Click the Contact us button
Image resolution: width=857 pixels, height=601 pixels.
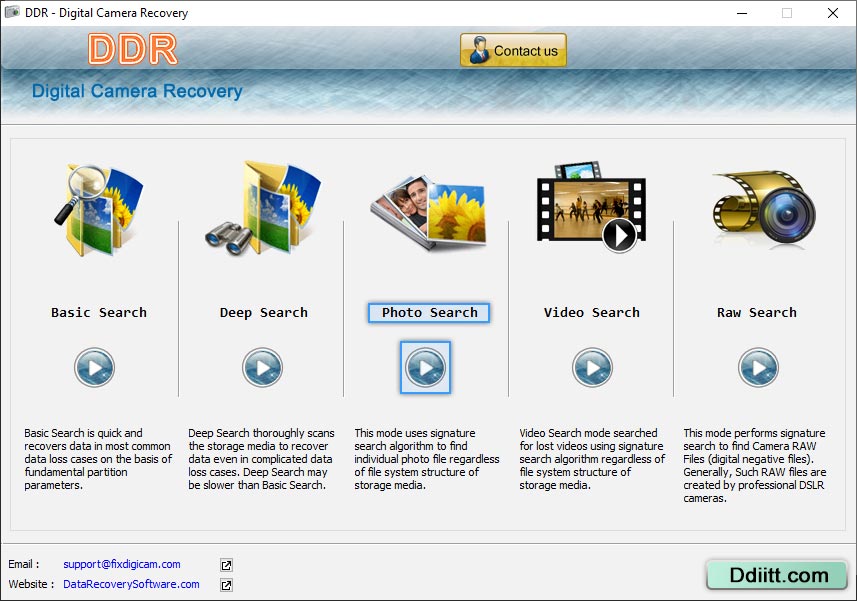[513, 49]
